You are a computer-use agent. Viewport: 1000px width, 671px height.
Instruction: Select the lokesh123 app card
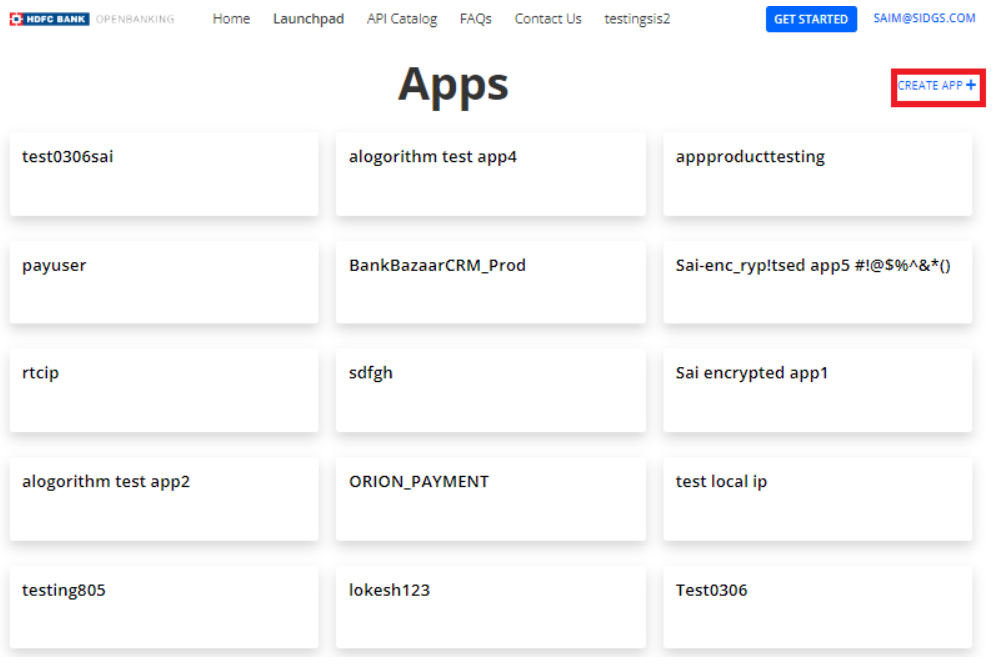click(490, 606)
